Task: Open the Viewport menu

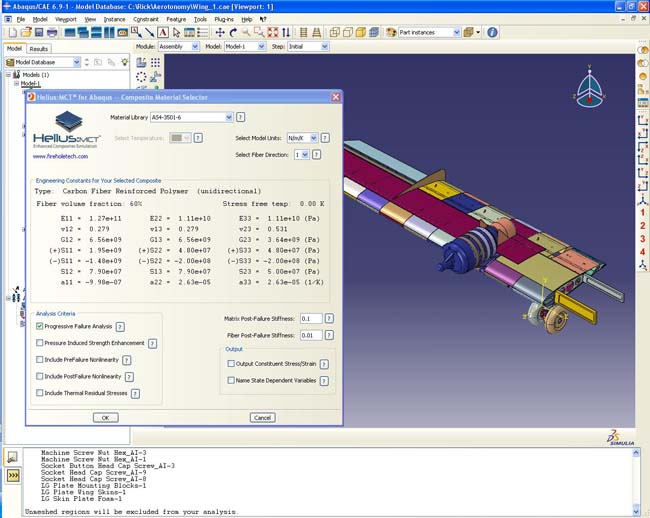Action: pyautogui.click(x=65, y=19)
